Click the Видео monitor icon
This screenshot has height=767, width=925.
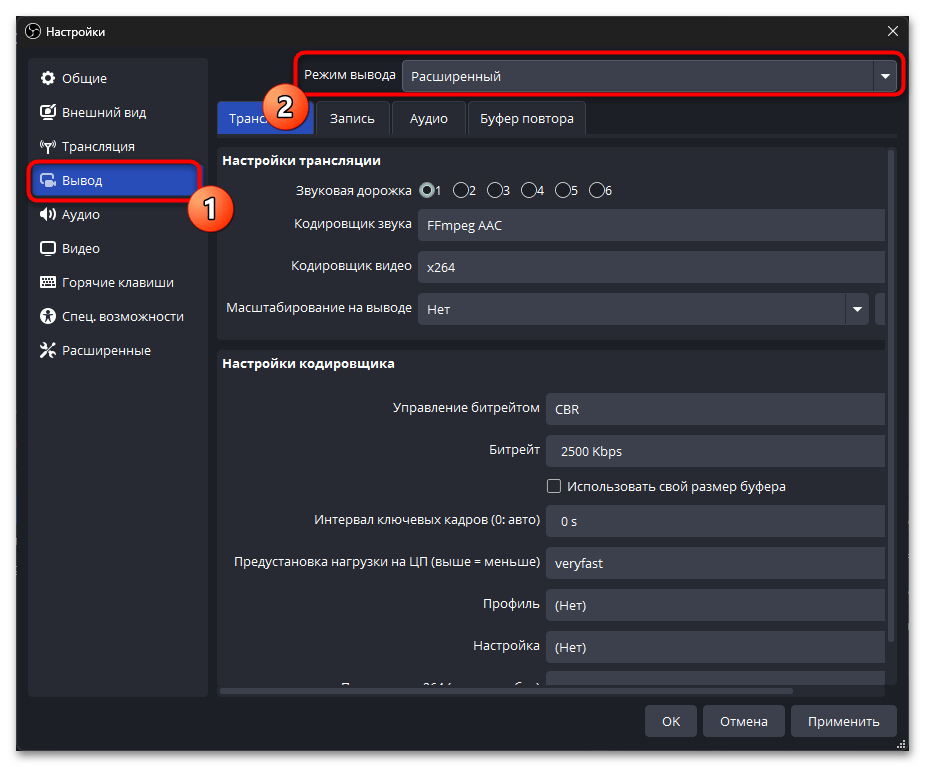(x=47, y=249)
